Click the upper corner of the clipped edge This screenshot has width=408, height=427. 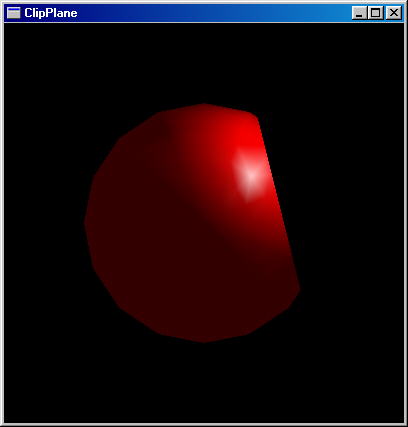pos(258,117)
